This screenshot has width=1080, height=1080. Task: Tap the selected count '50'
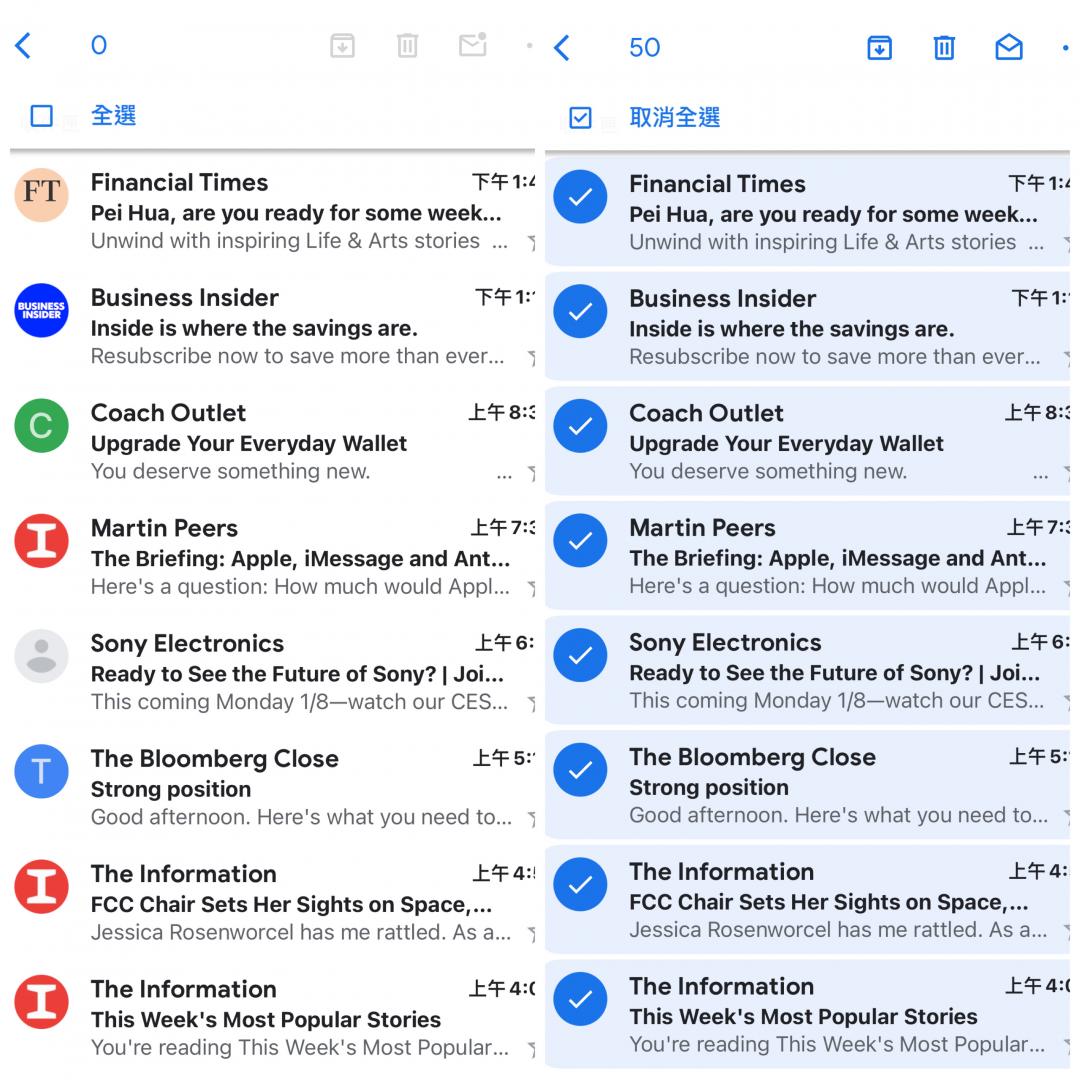(644, 48)
